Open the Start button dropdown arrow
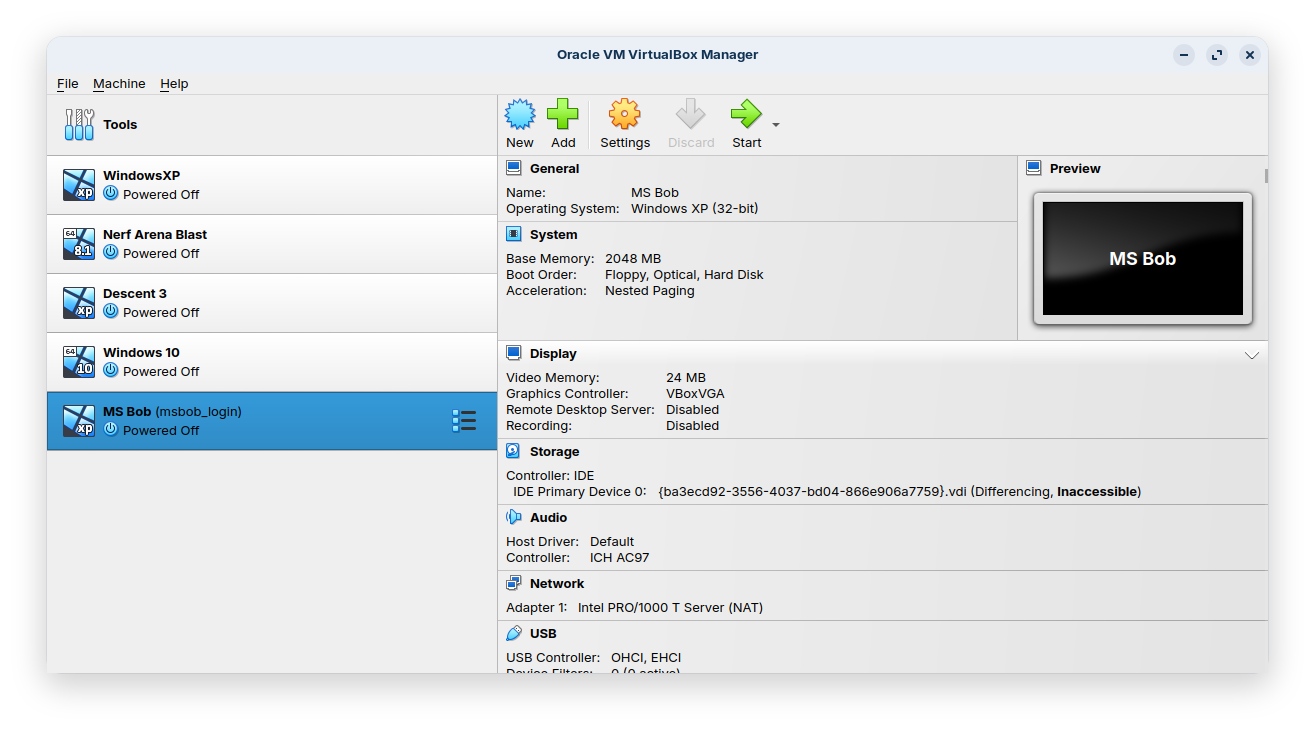1315x730 pixels. point(776,125)
